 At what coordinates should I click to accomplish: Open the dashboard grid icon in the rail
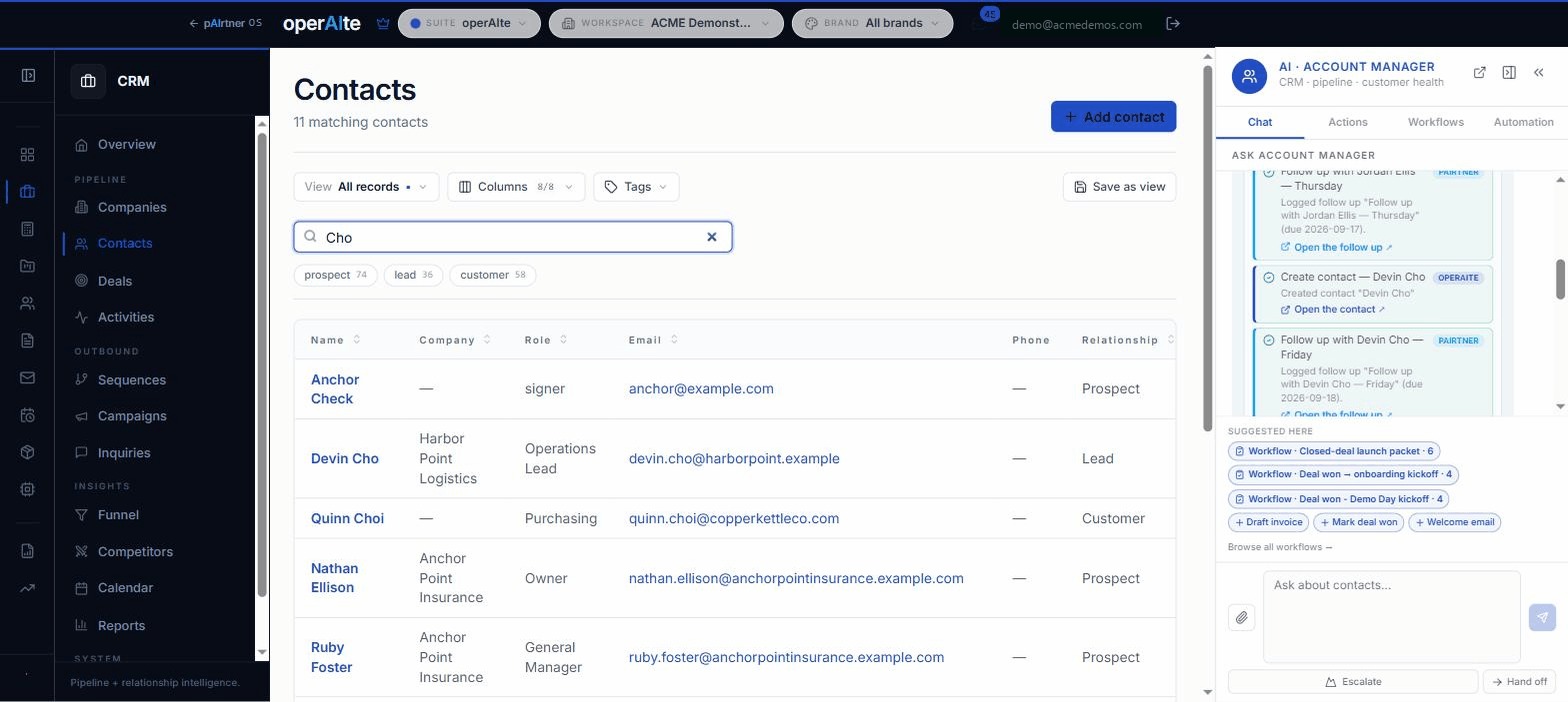(x=27, y=154)
